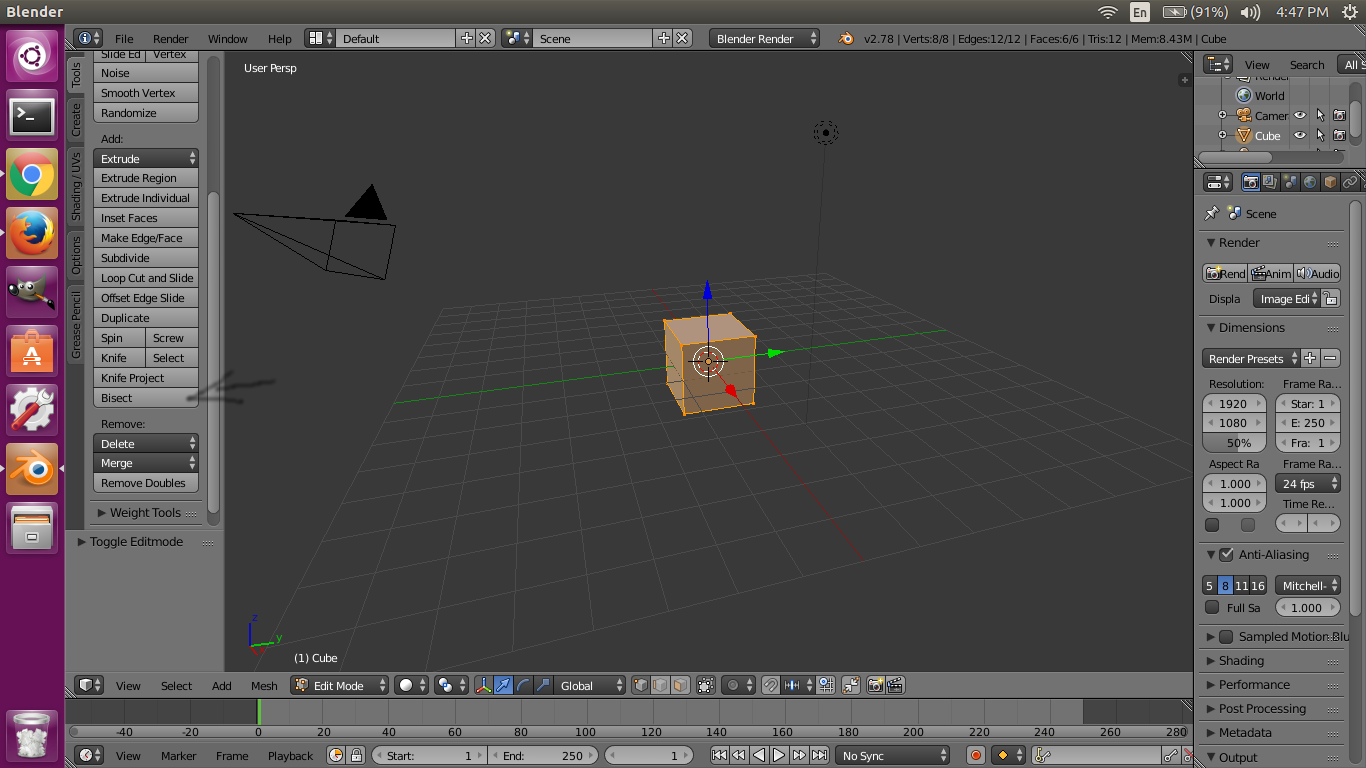Select the scale manipulator icon
The image size is (1366, 768).
coord(543,685)
